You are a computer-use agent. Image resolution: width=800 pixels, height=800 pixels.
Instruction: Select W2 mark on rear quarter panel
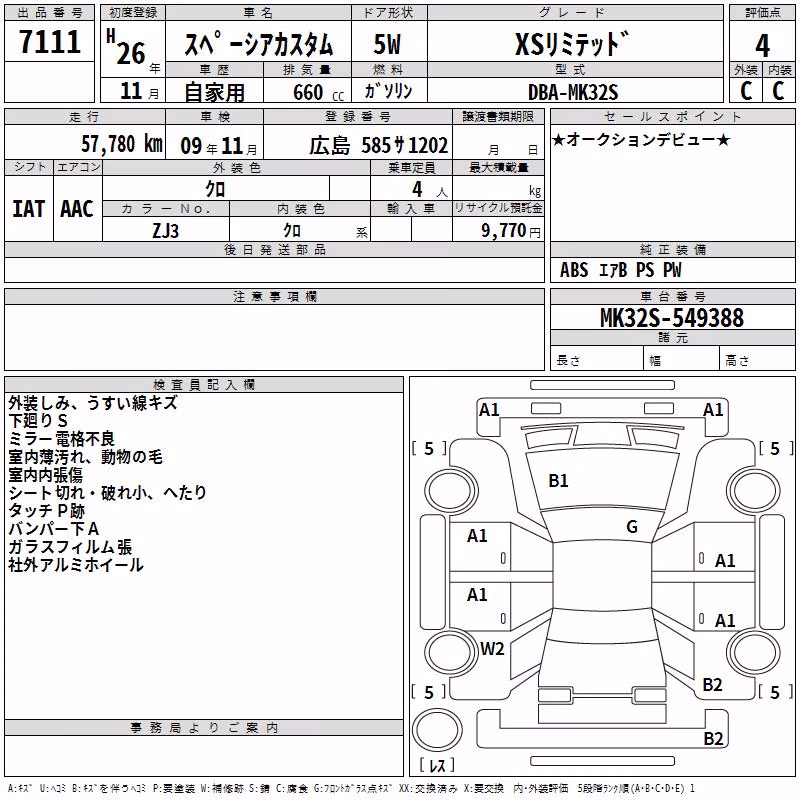click(x=492, y=649)
